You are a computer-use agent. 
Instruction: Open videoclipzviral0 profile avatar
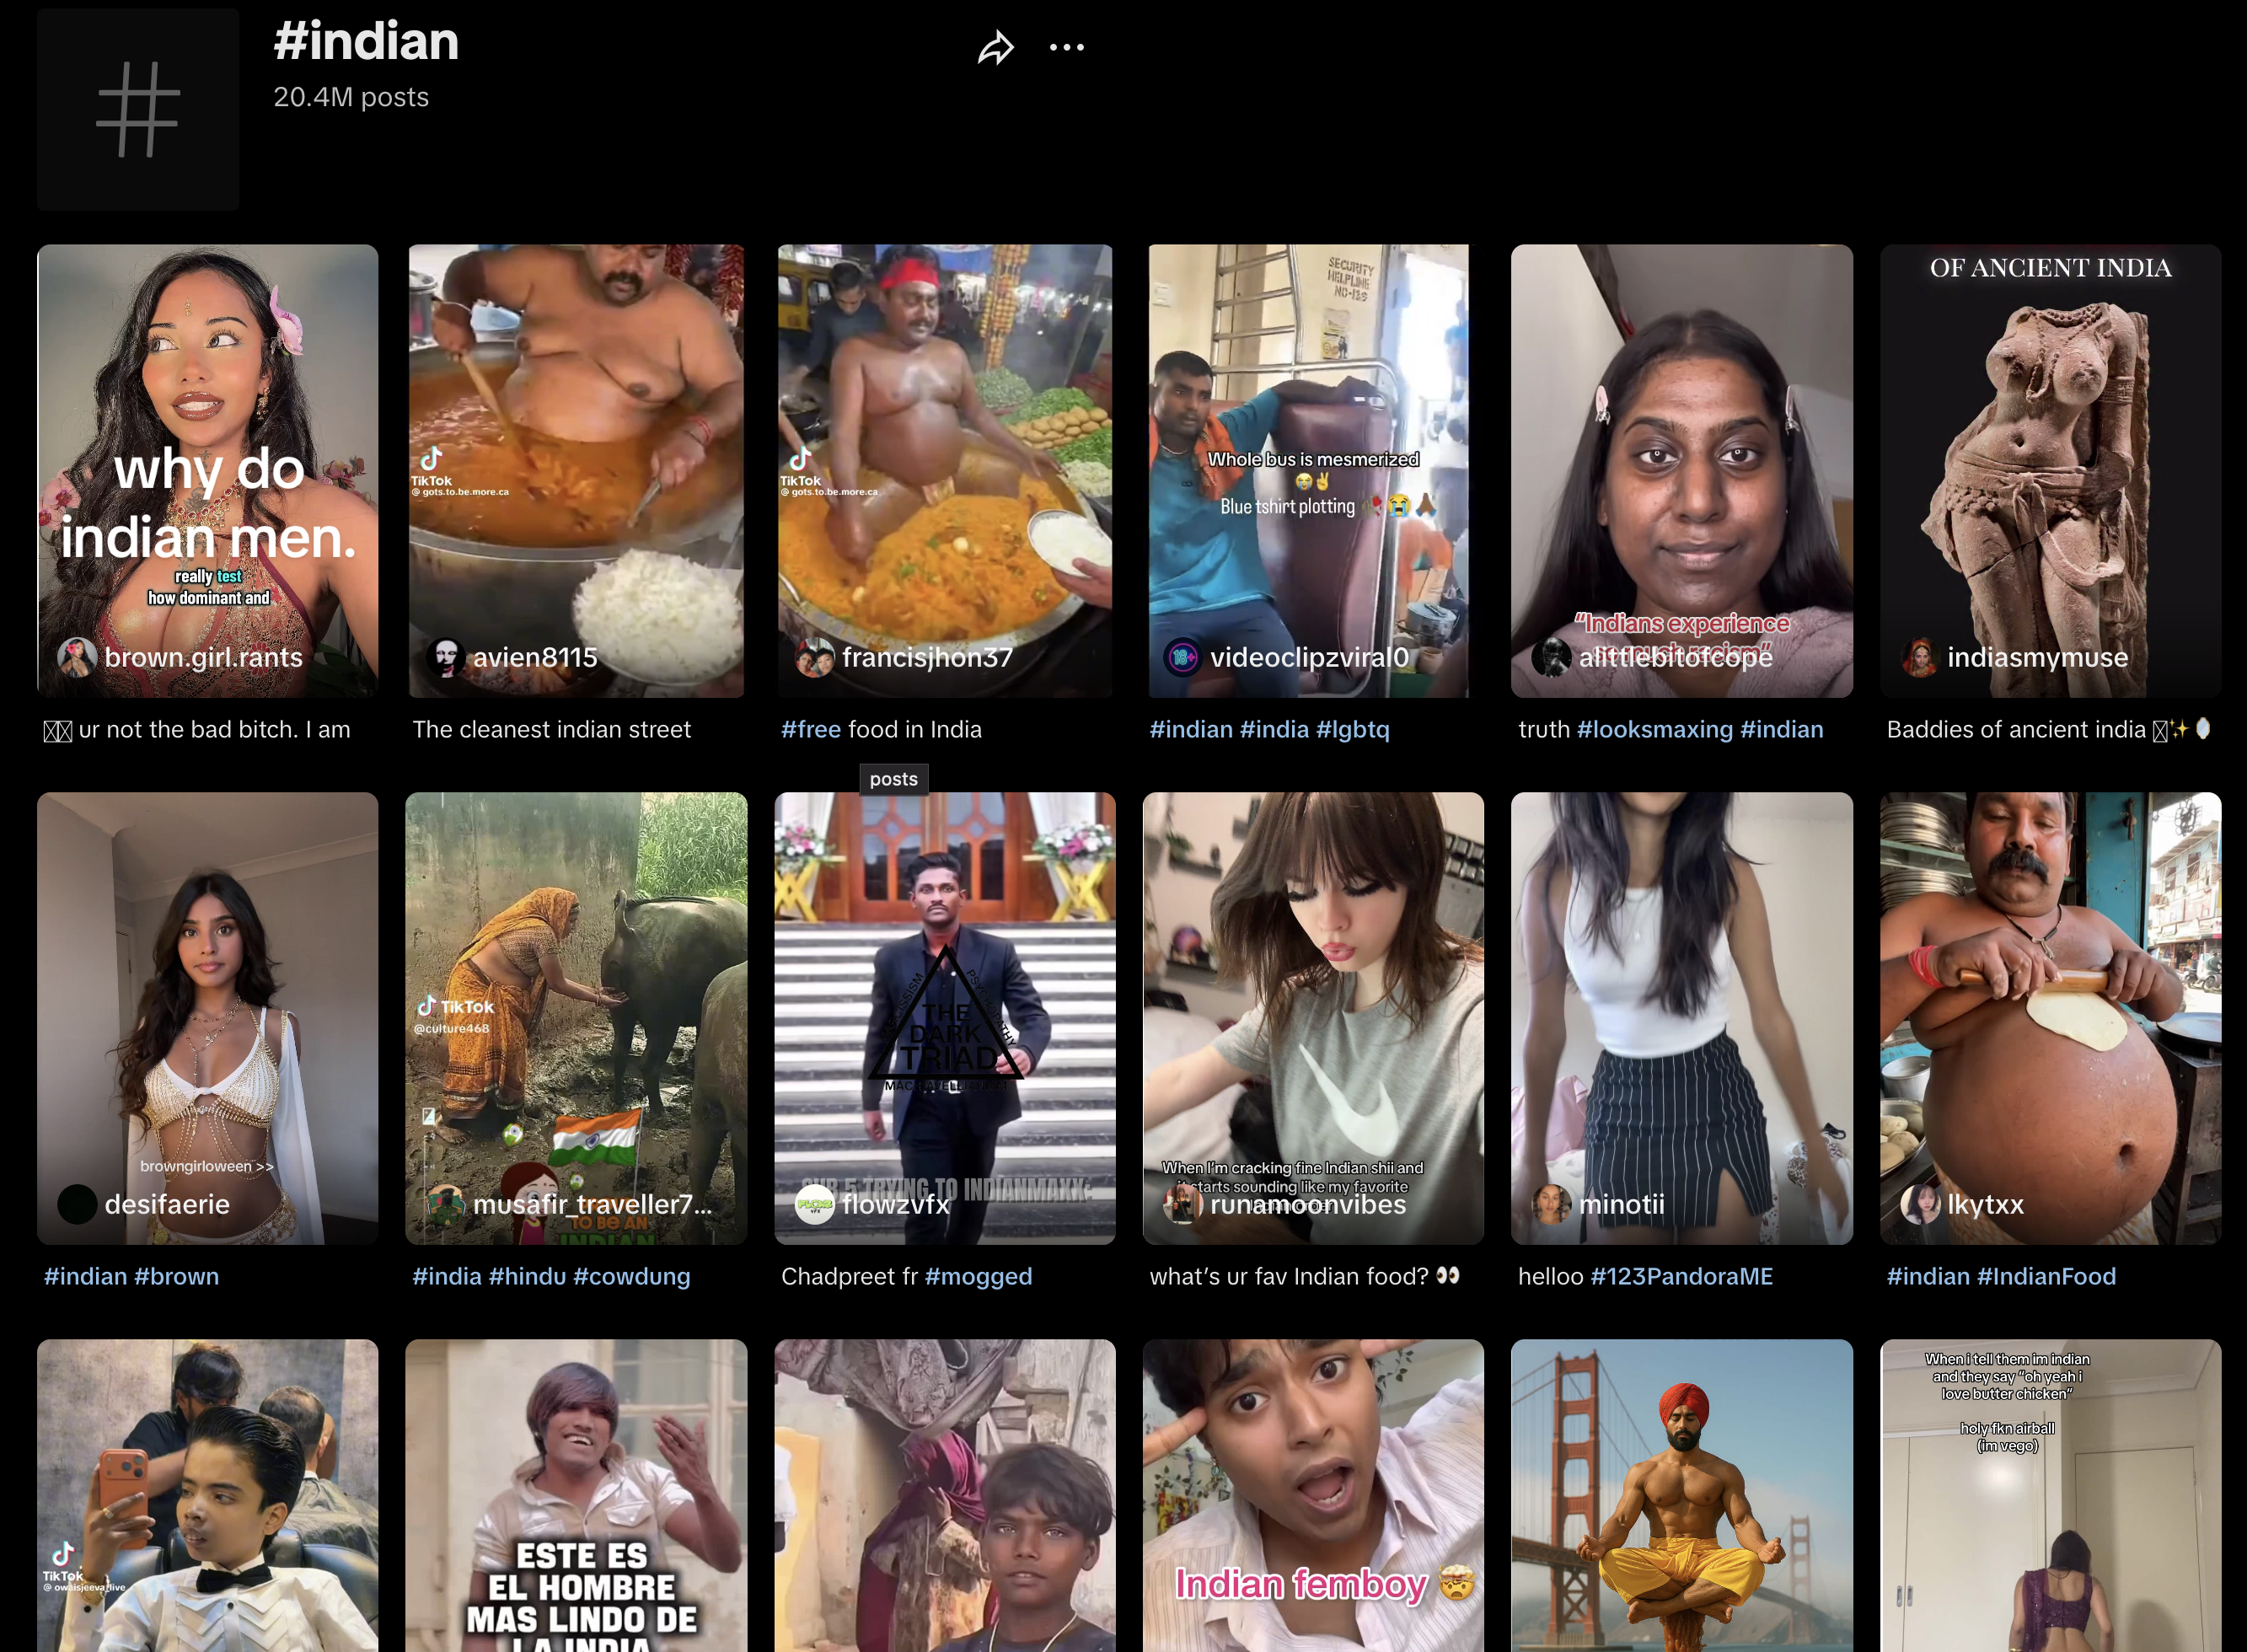point(1183,657)
